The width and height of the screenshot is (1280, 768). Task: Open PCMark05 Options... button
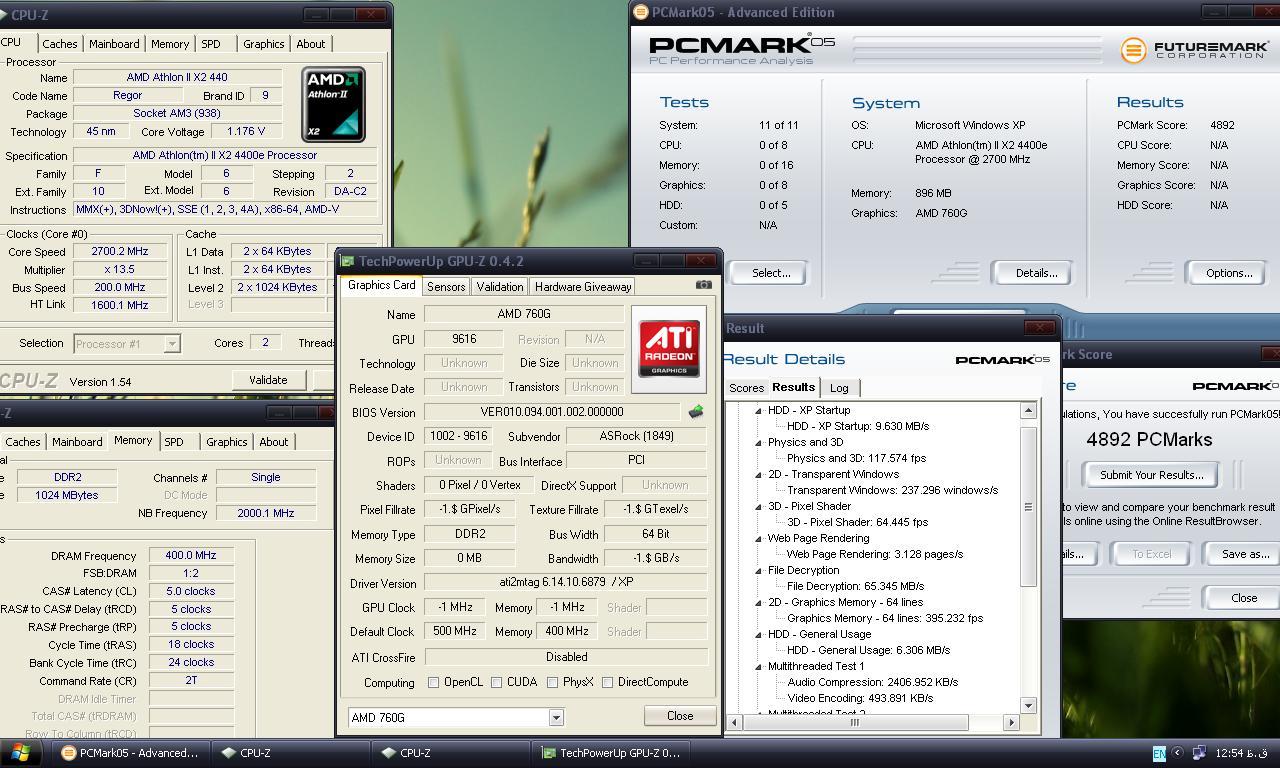tap(1229, 273)
